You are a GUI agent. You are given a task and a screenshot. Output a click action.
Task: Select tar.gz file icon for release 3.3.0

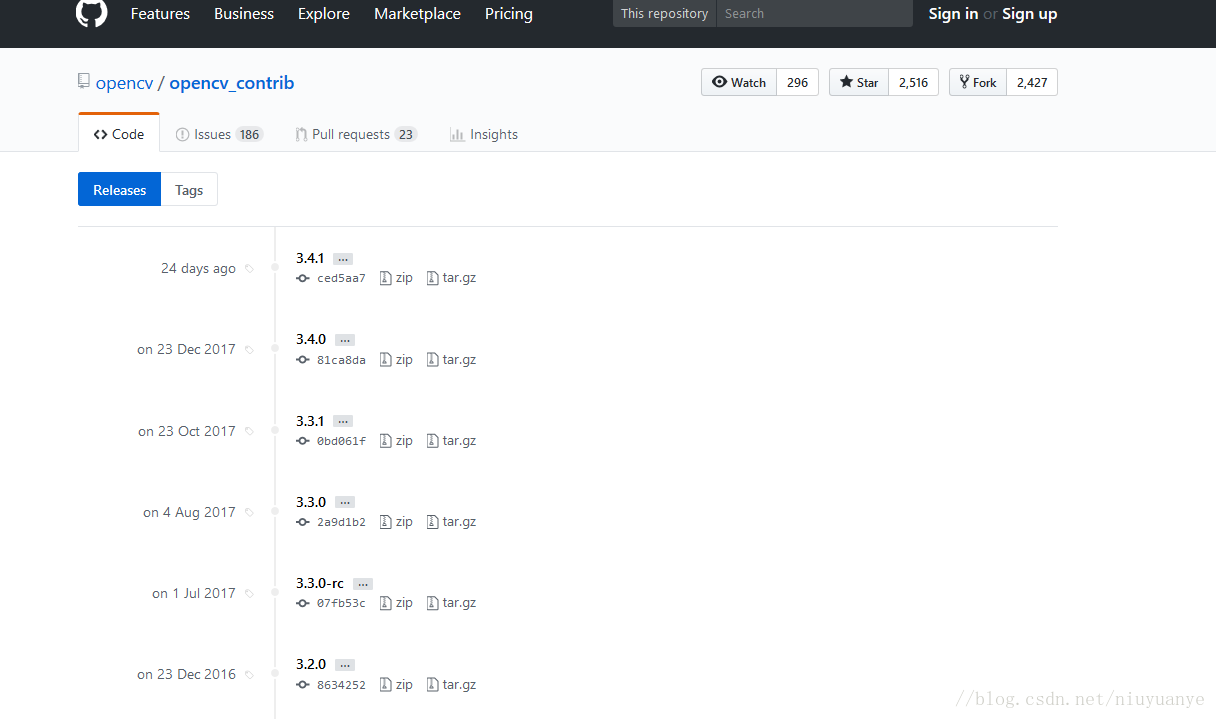tap(433, 522)
